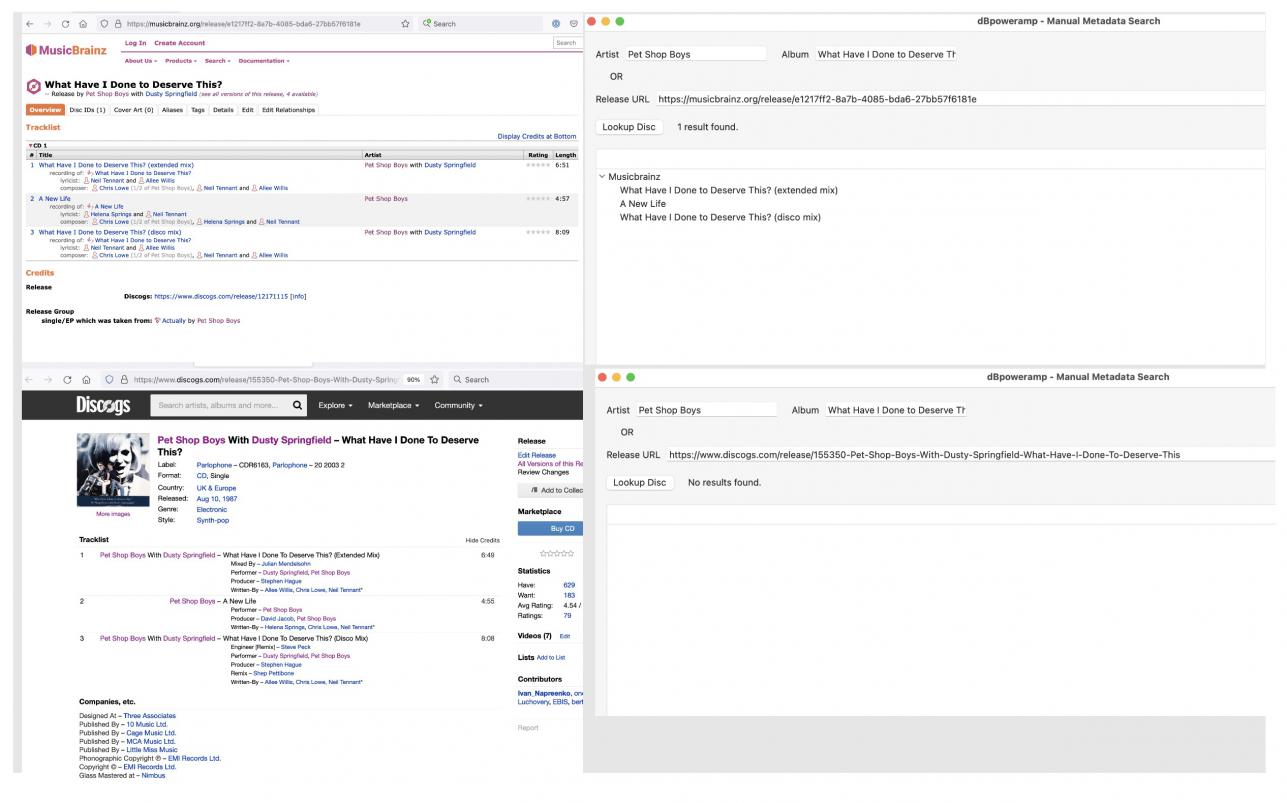Click the Discogs logo
1287x803 pixels.
(103, 405)
